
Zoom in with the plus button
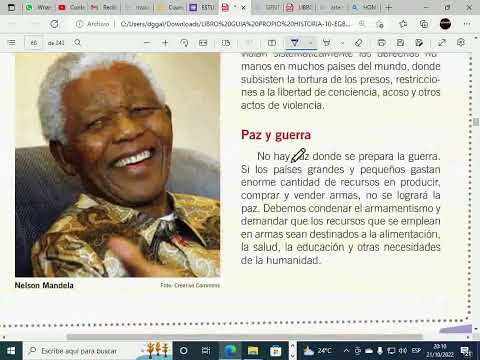pyautogui.click(x=165, y=43)
